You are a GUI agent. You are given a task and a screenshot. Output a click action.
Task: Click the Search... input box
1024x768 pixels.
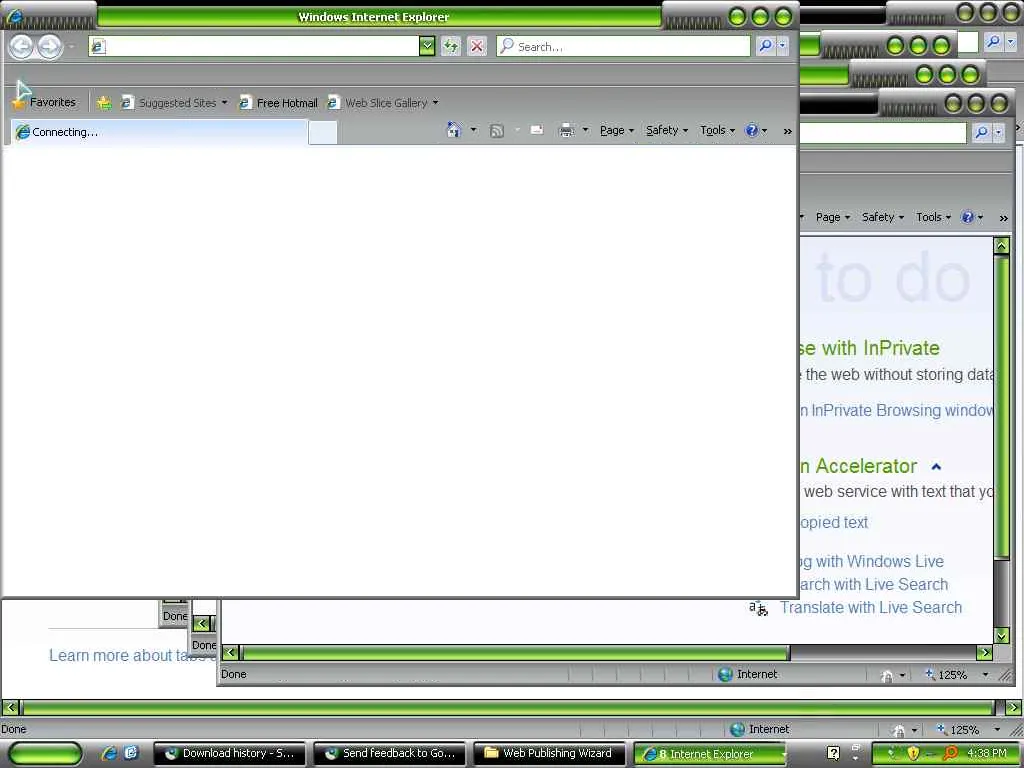tap(623, 46)
